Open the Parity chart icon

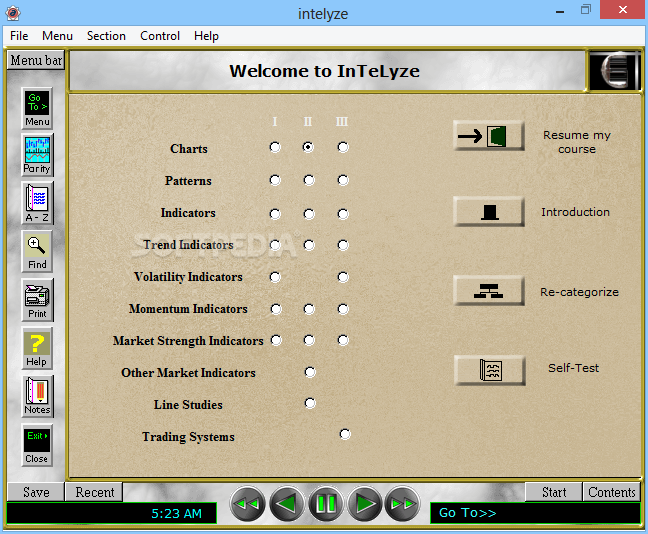click(37, 155)
